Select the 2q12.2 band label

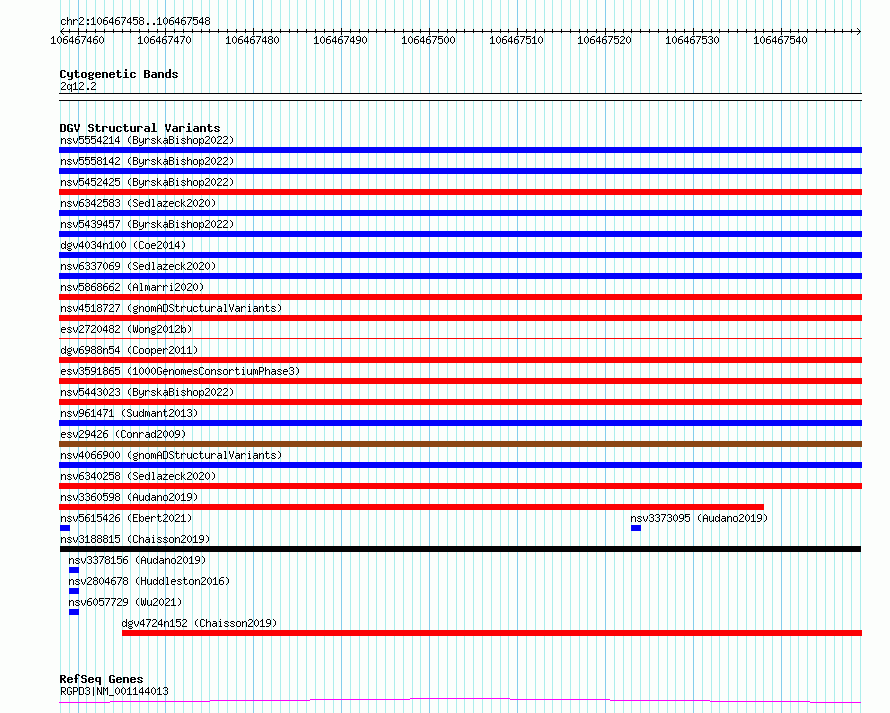(78, 86)
